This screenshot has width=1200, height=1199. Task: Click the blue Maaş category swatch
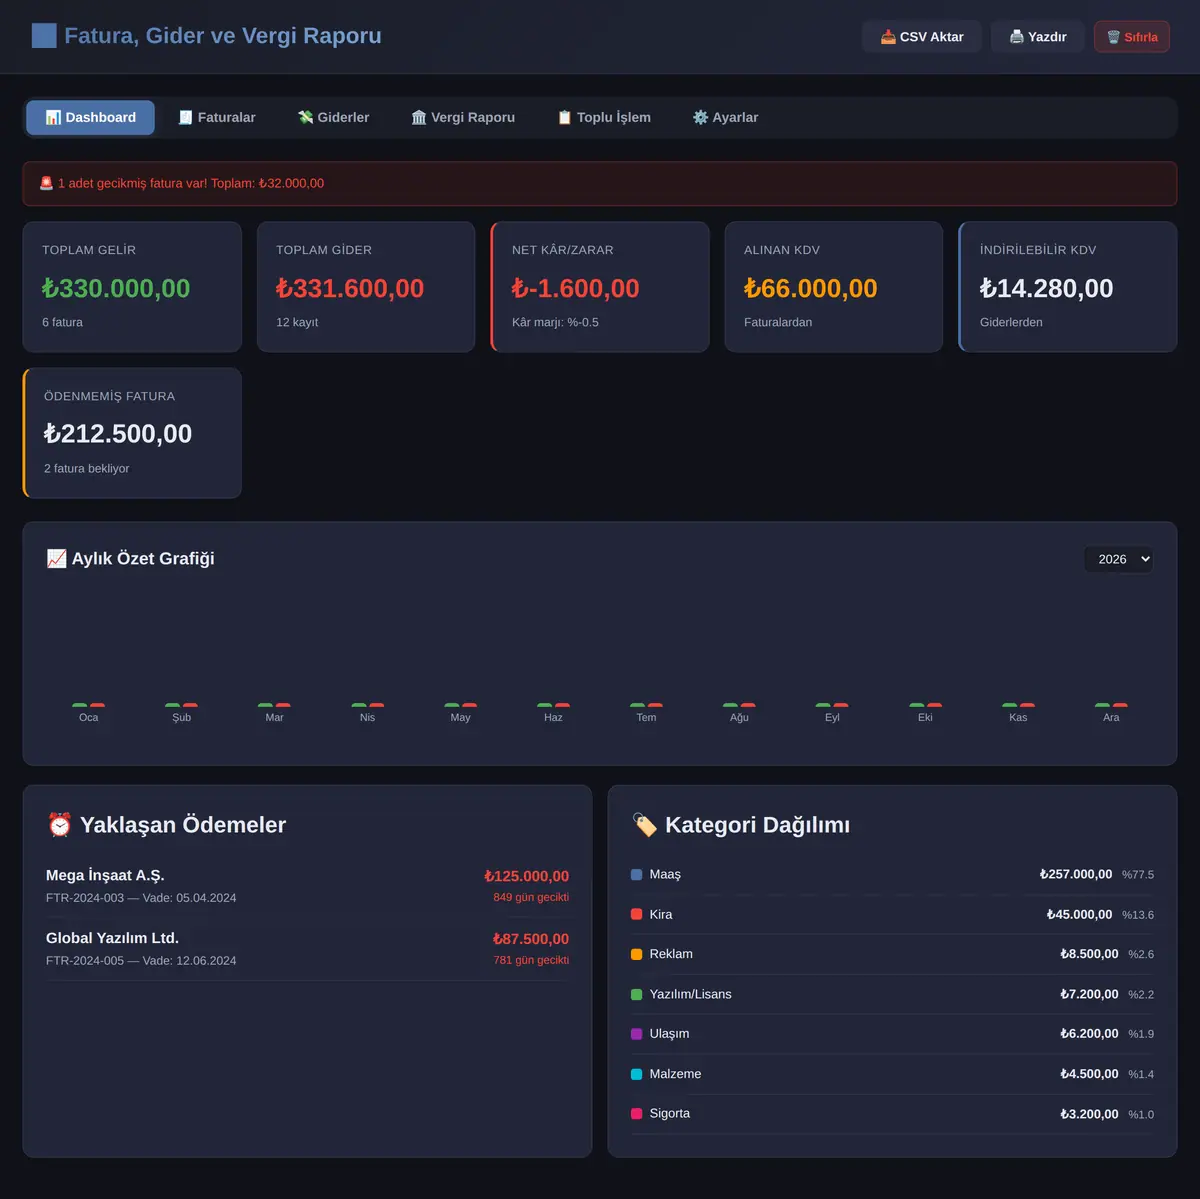[x=637, y=874]
